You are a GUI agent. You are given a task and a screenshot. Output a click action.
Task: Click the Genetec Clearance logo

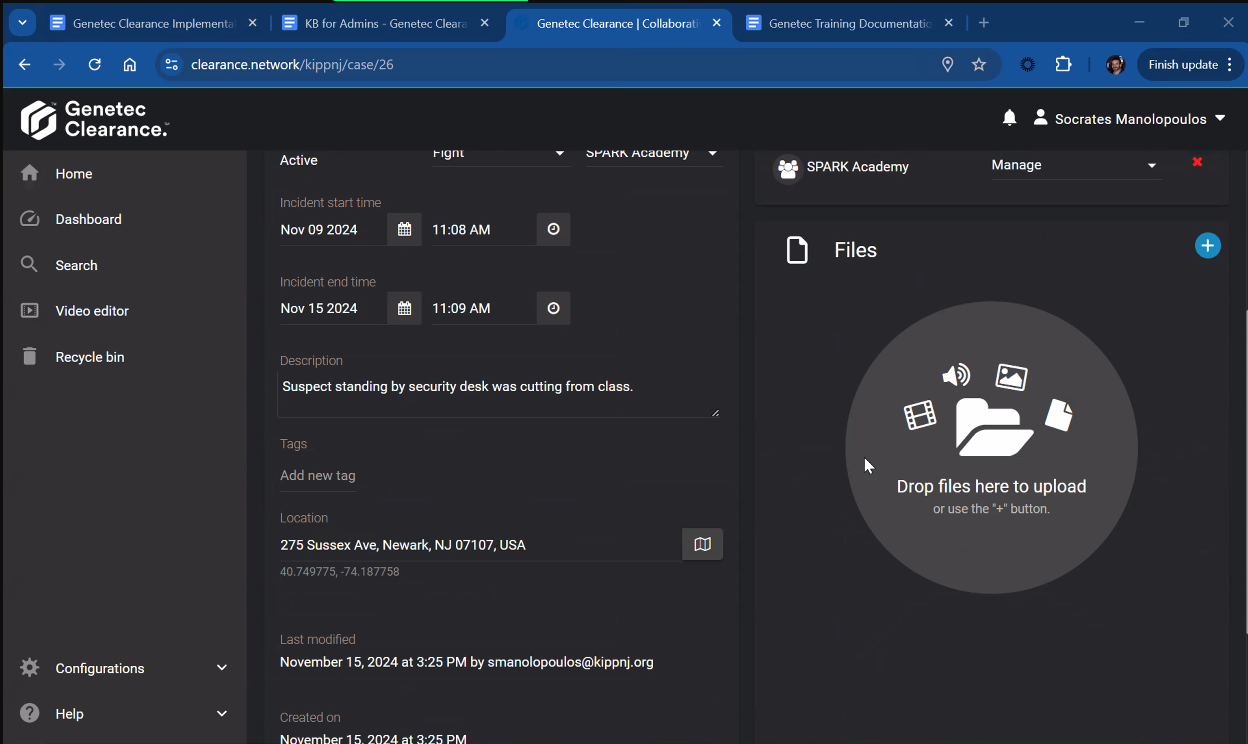(x=95, y=119)
